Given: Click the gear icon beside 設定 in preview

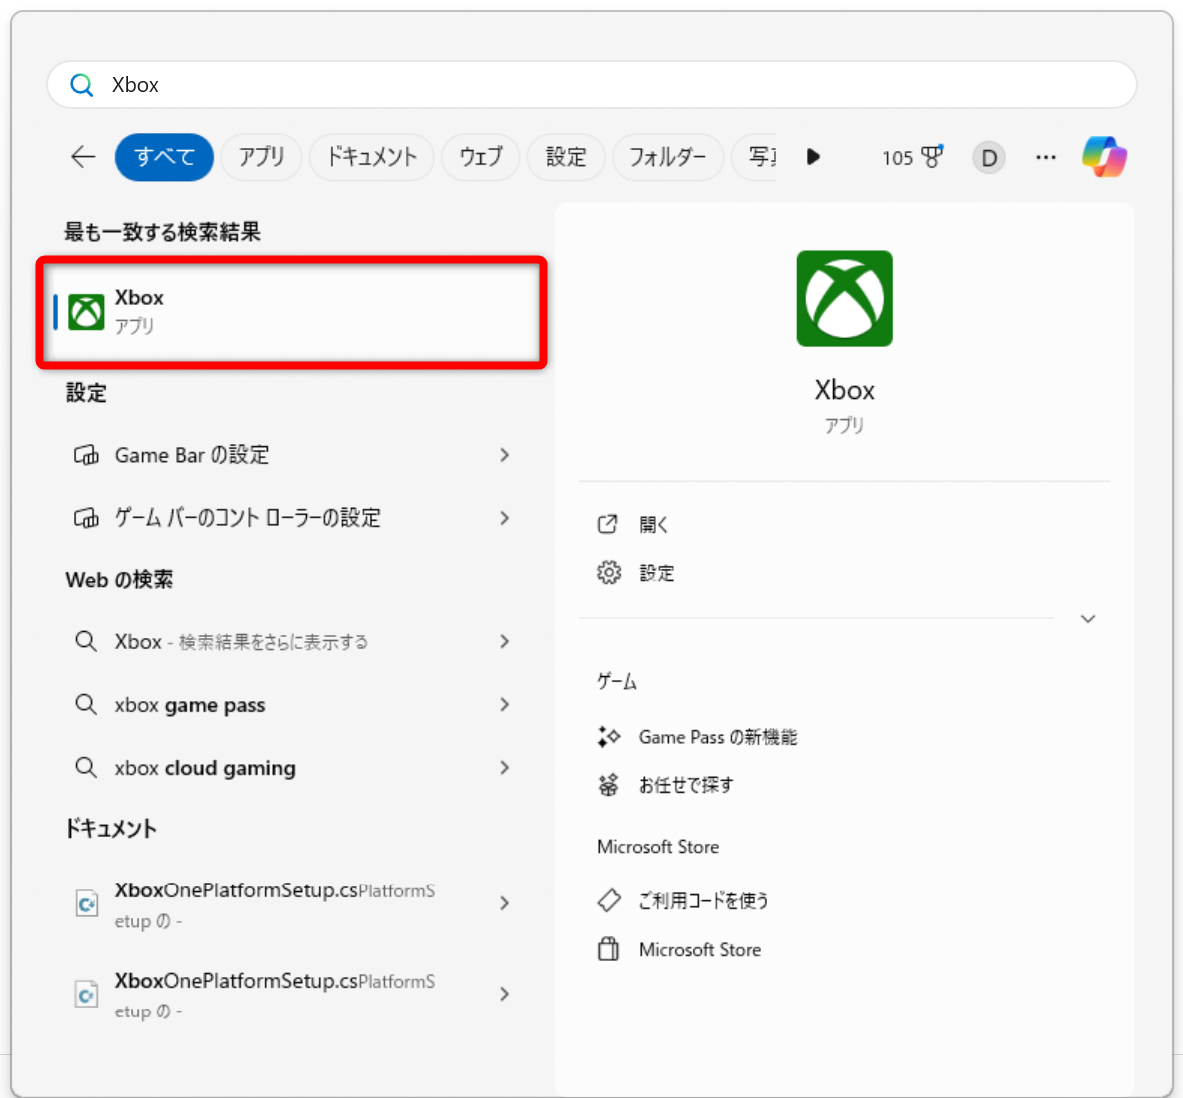Looking at the screenshot, I should pyautogui.click(x=609, y=573).
